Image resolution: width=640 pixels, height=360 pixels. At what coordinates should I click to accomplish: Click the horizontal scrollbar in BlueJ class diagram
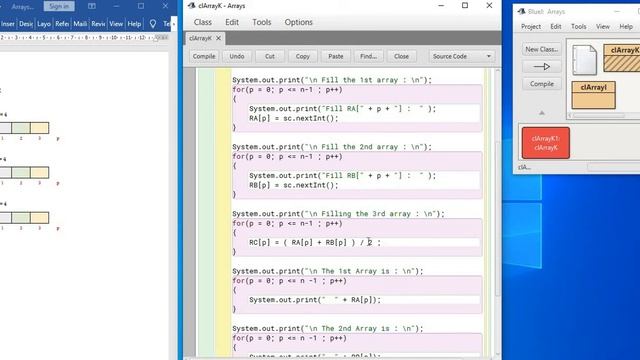(598, 116)
